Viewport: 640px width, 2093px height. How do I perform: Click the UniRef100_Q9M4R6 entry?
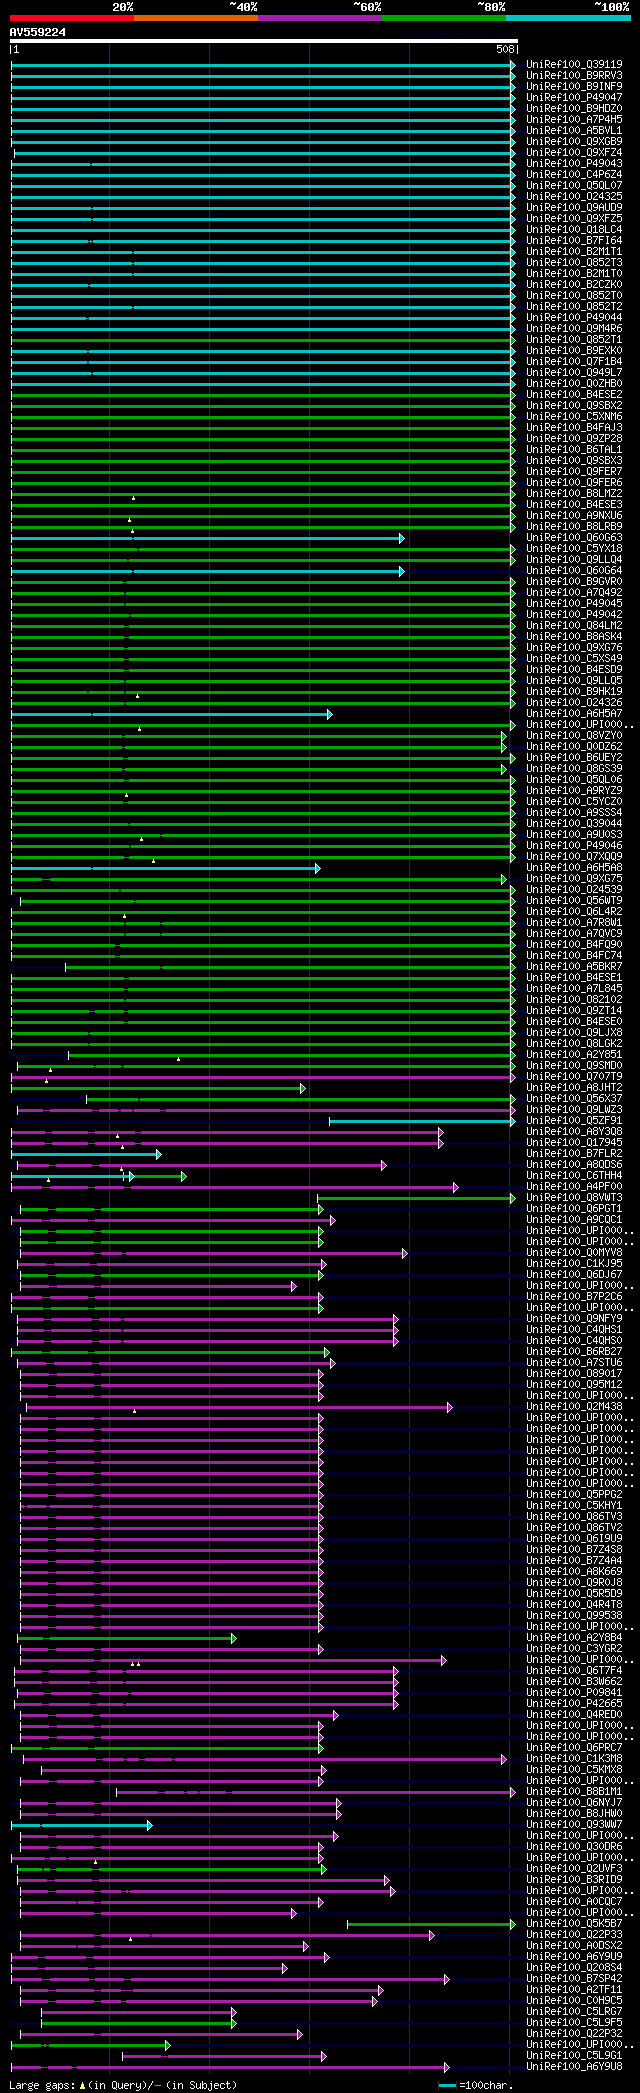(x=574, y=329)
